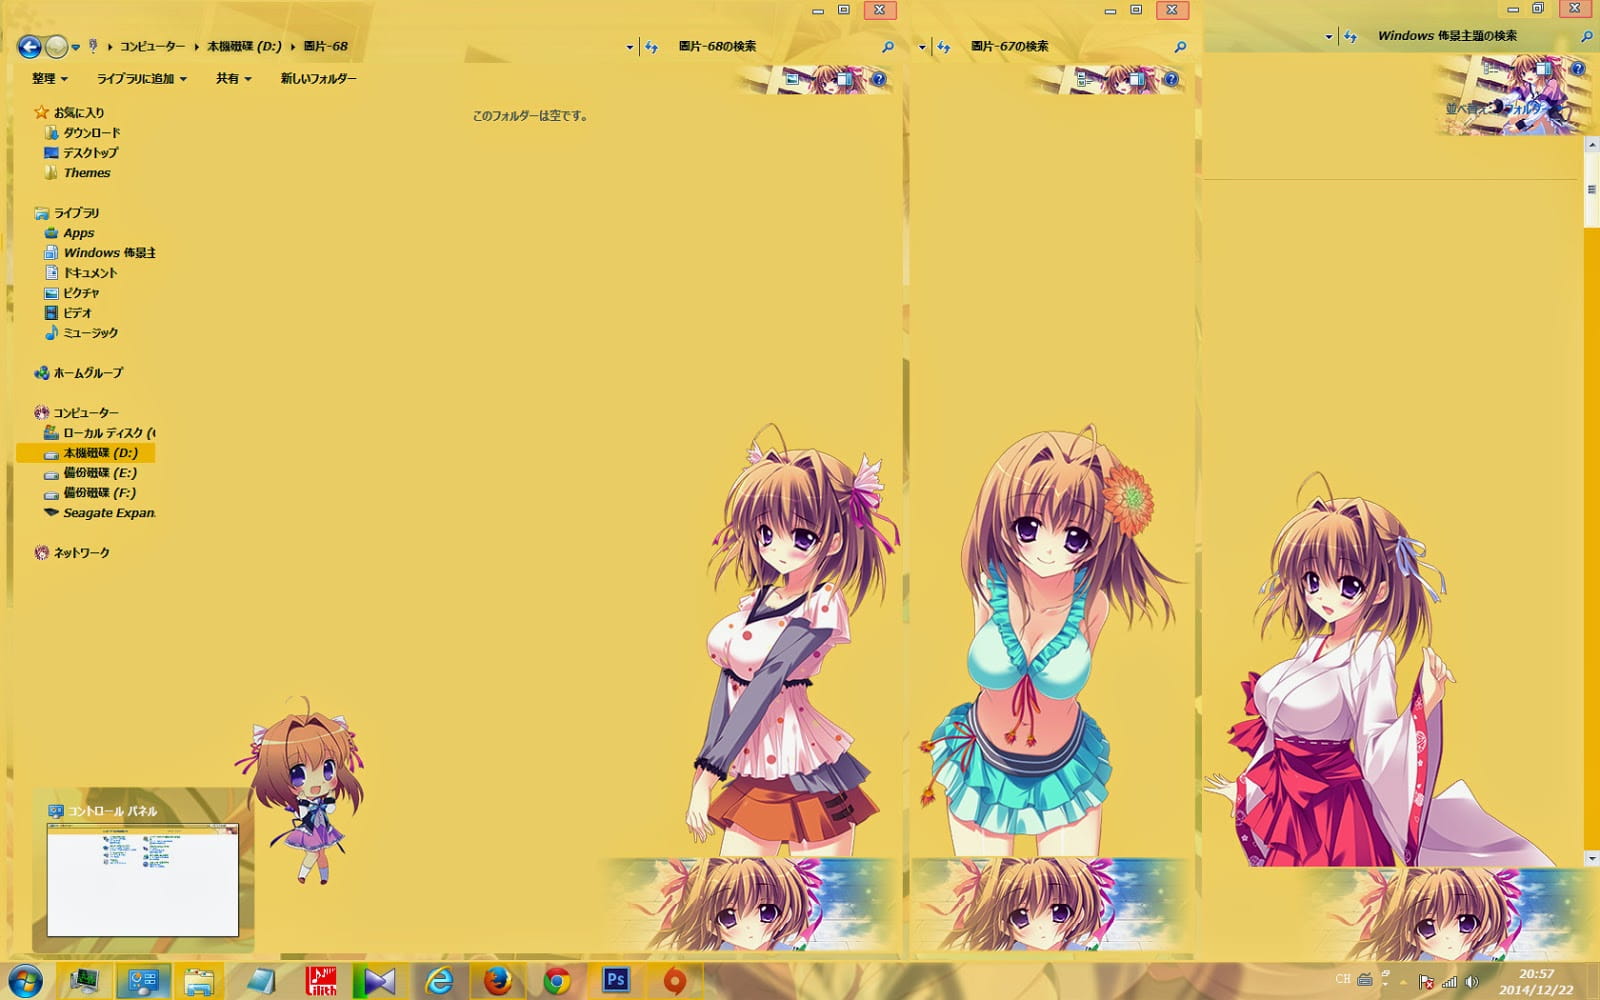Launch the Lilith music player
Screen dimensions: 1600x1000
pyautogui.click(x=318, y=982)
